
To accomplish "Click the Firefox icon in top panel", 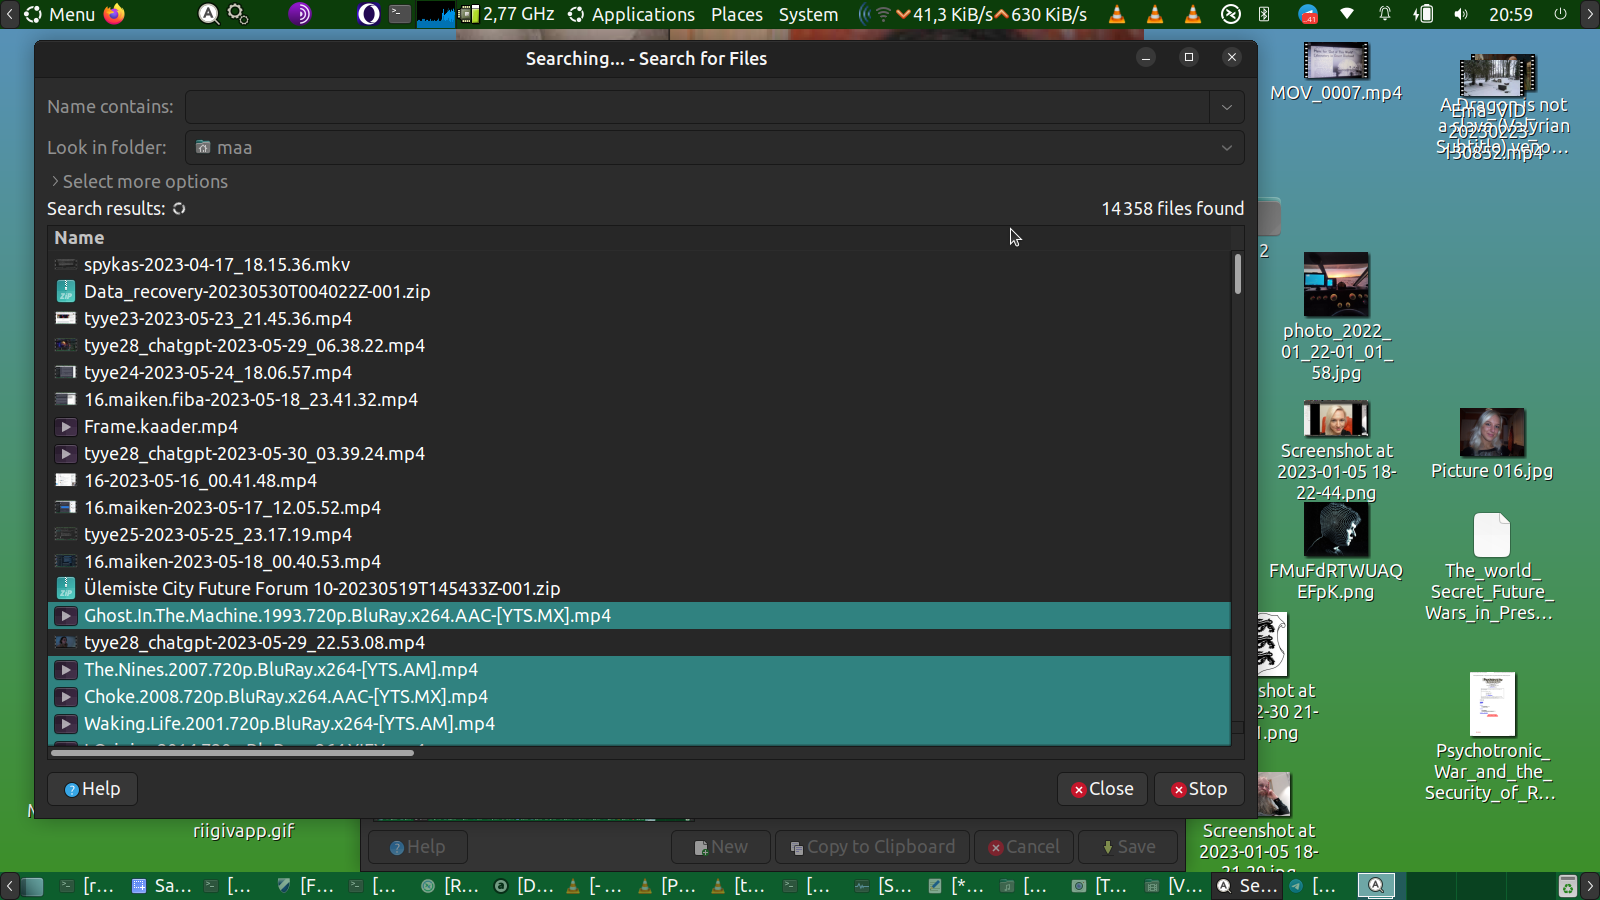I will [x=115, y=14].
